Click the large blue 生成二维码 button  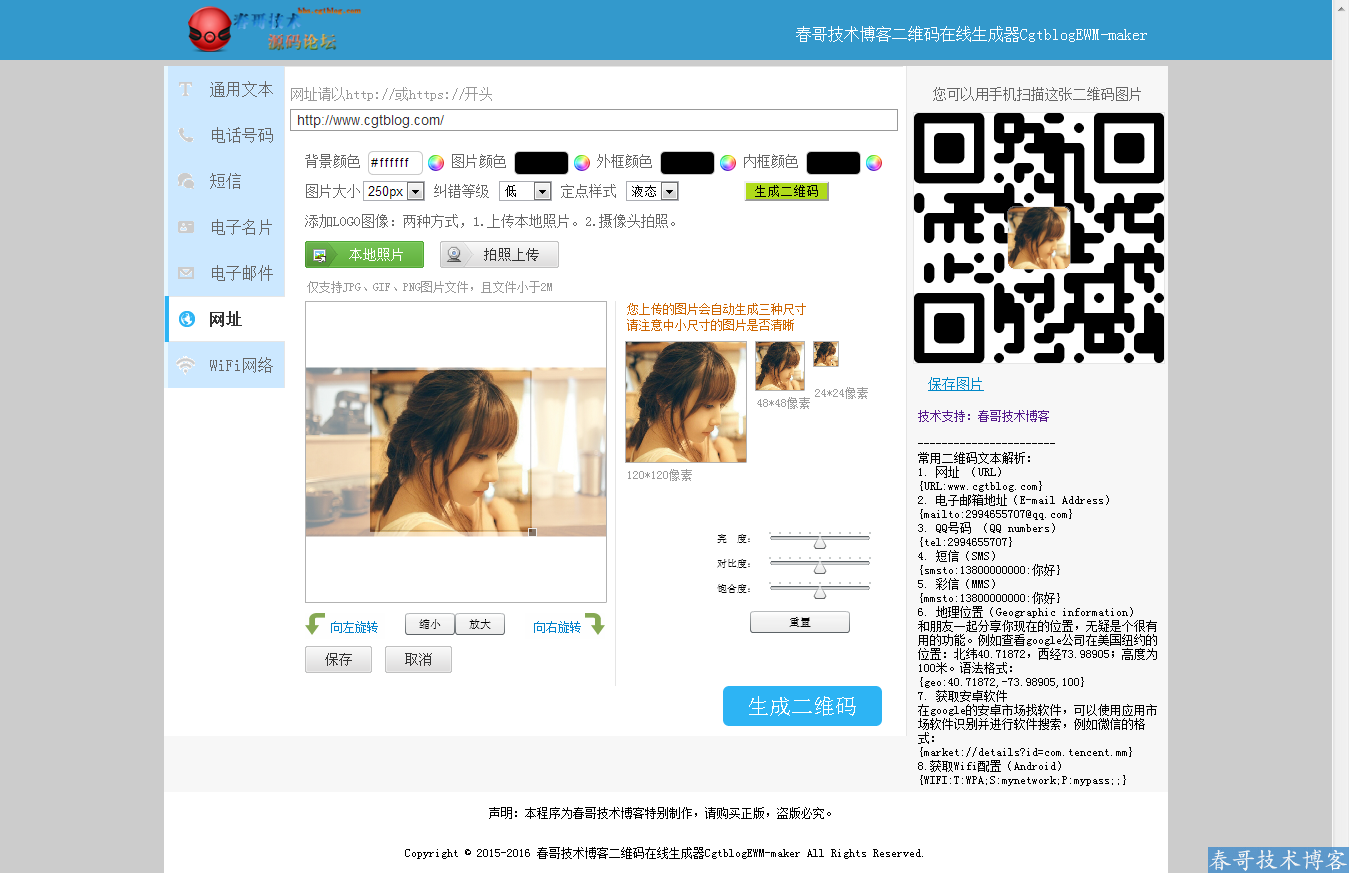[x=802, y=706]
